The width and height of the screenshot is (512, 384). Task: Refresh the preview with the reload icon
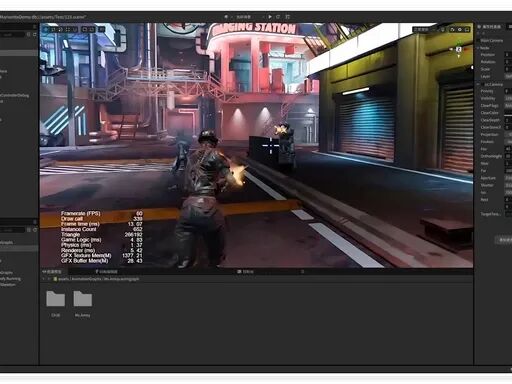click(278, 16)
